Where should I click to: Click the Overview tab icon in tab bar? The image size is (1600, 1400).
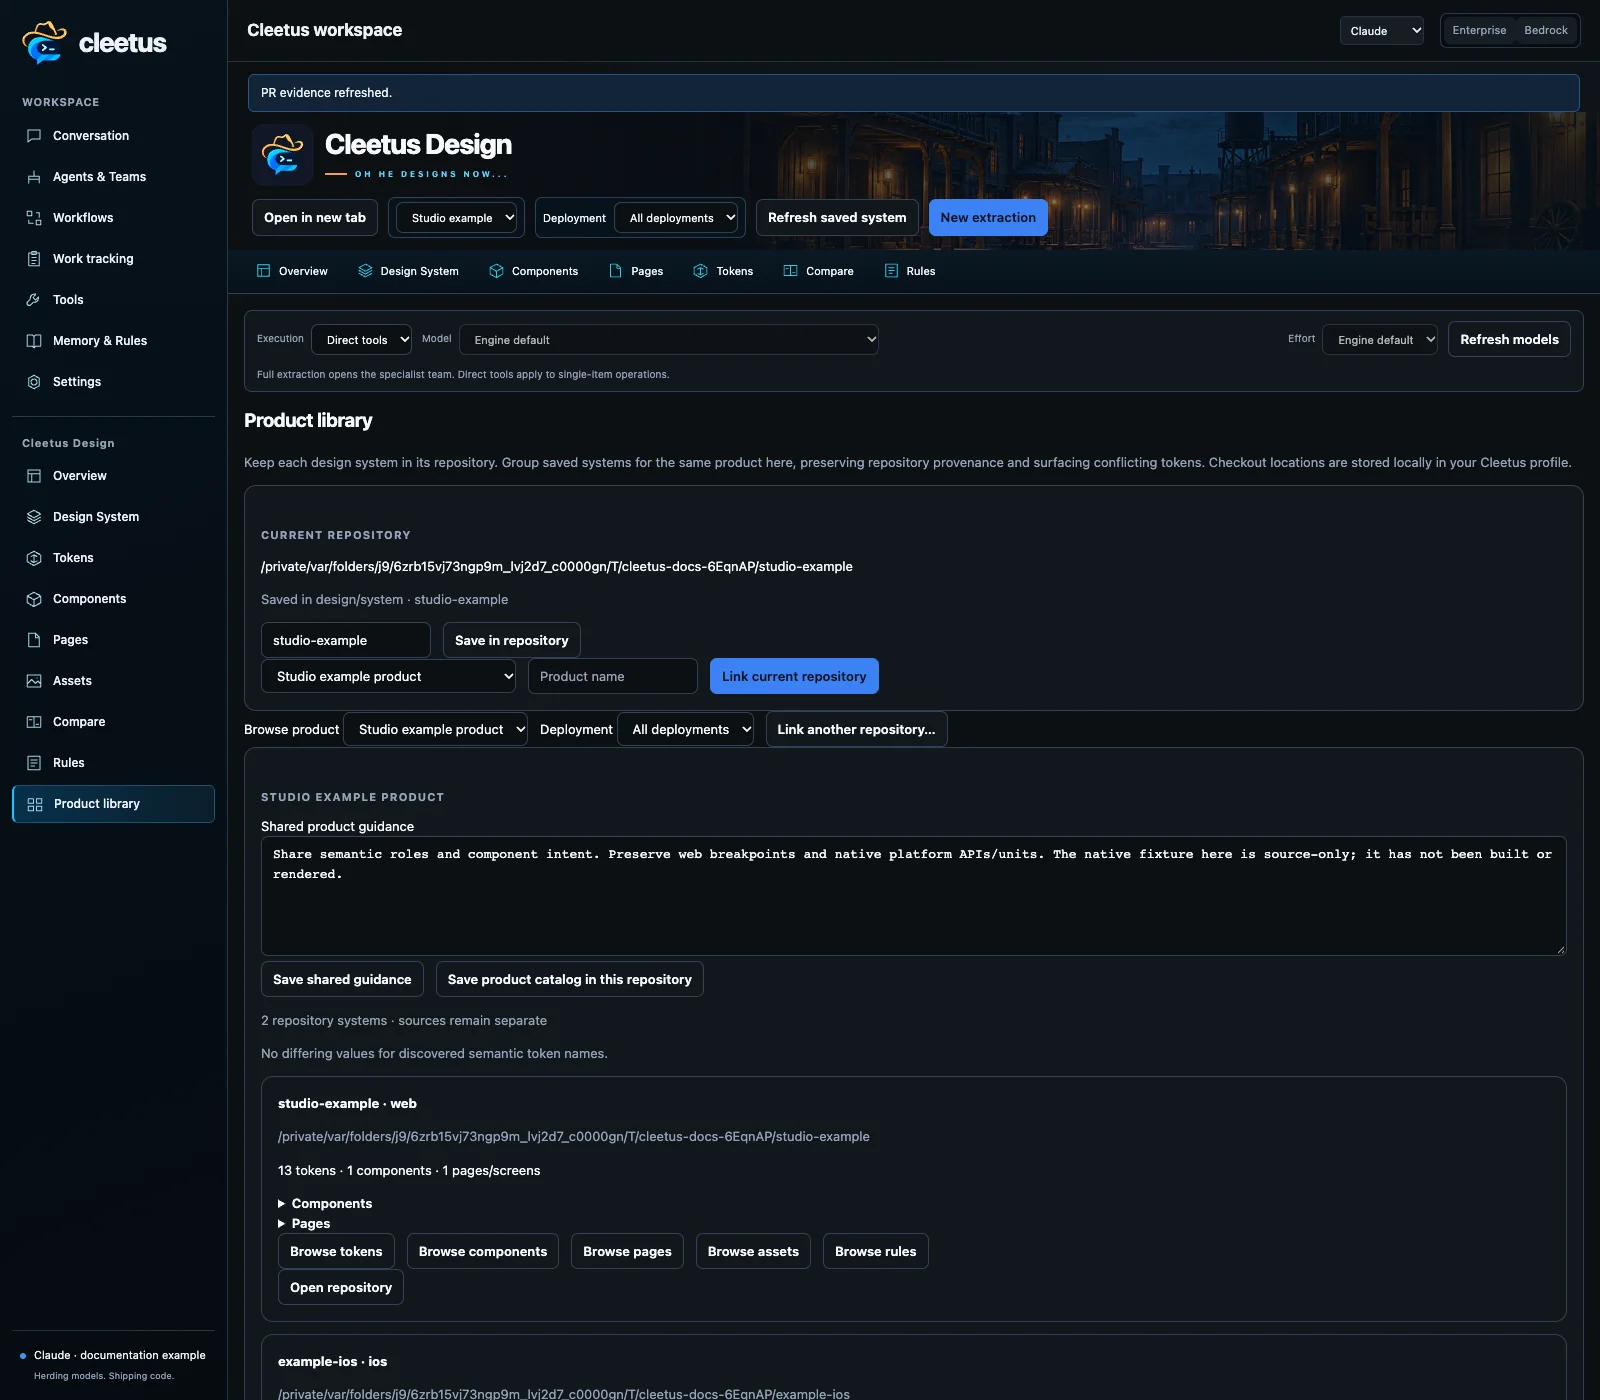[x=264, y=271]
